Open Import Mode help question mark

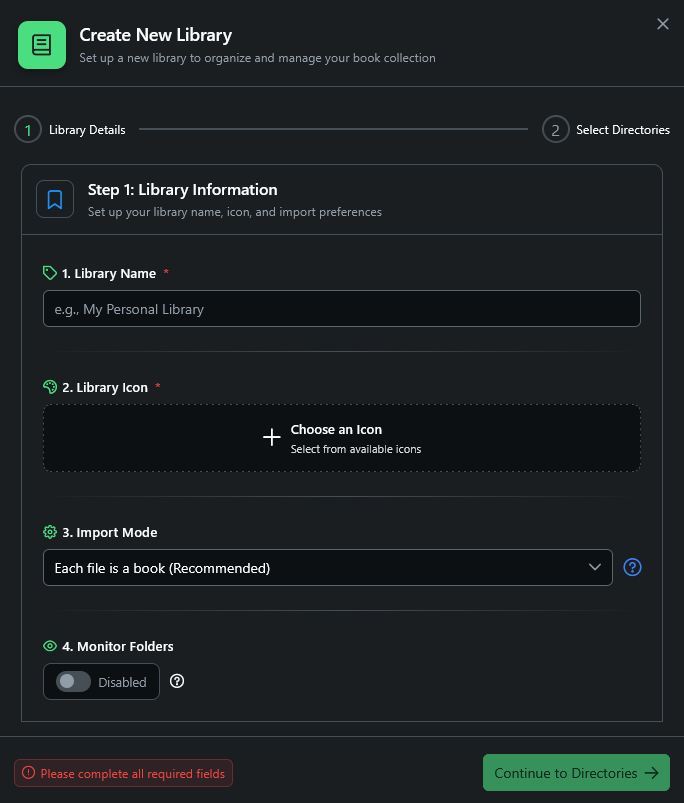coord(632,567)
